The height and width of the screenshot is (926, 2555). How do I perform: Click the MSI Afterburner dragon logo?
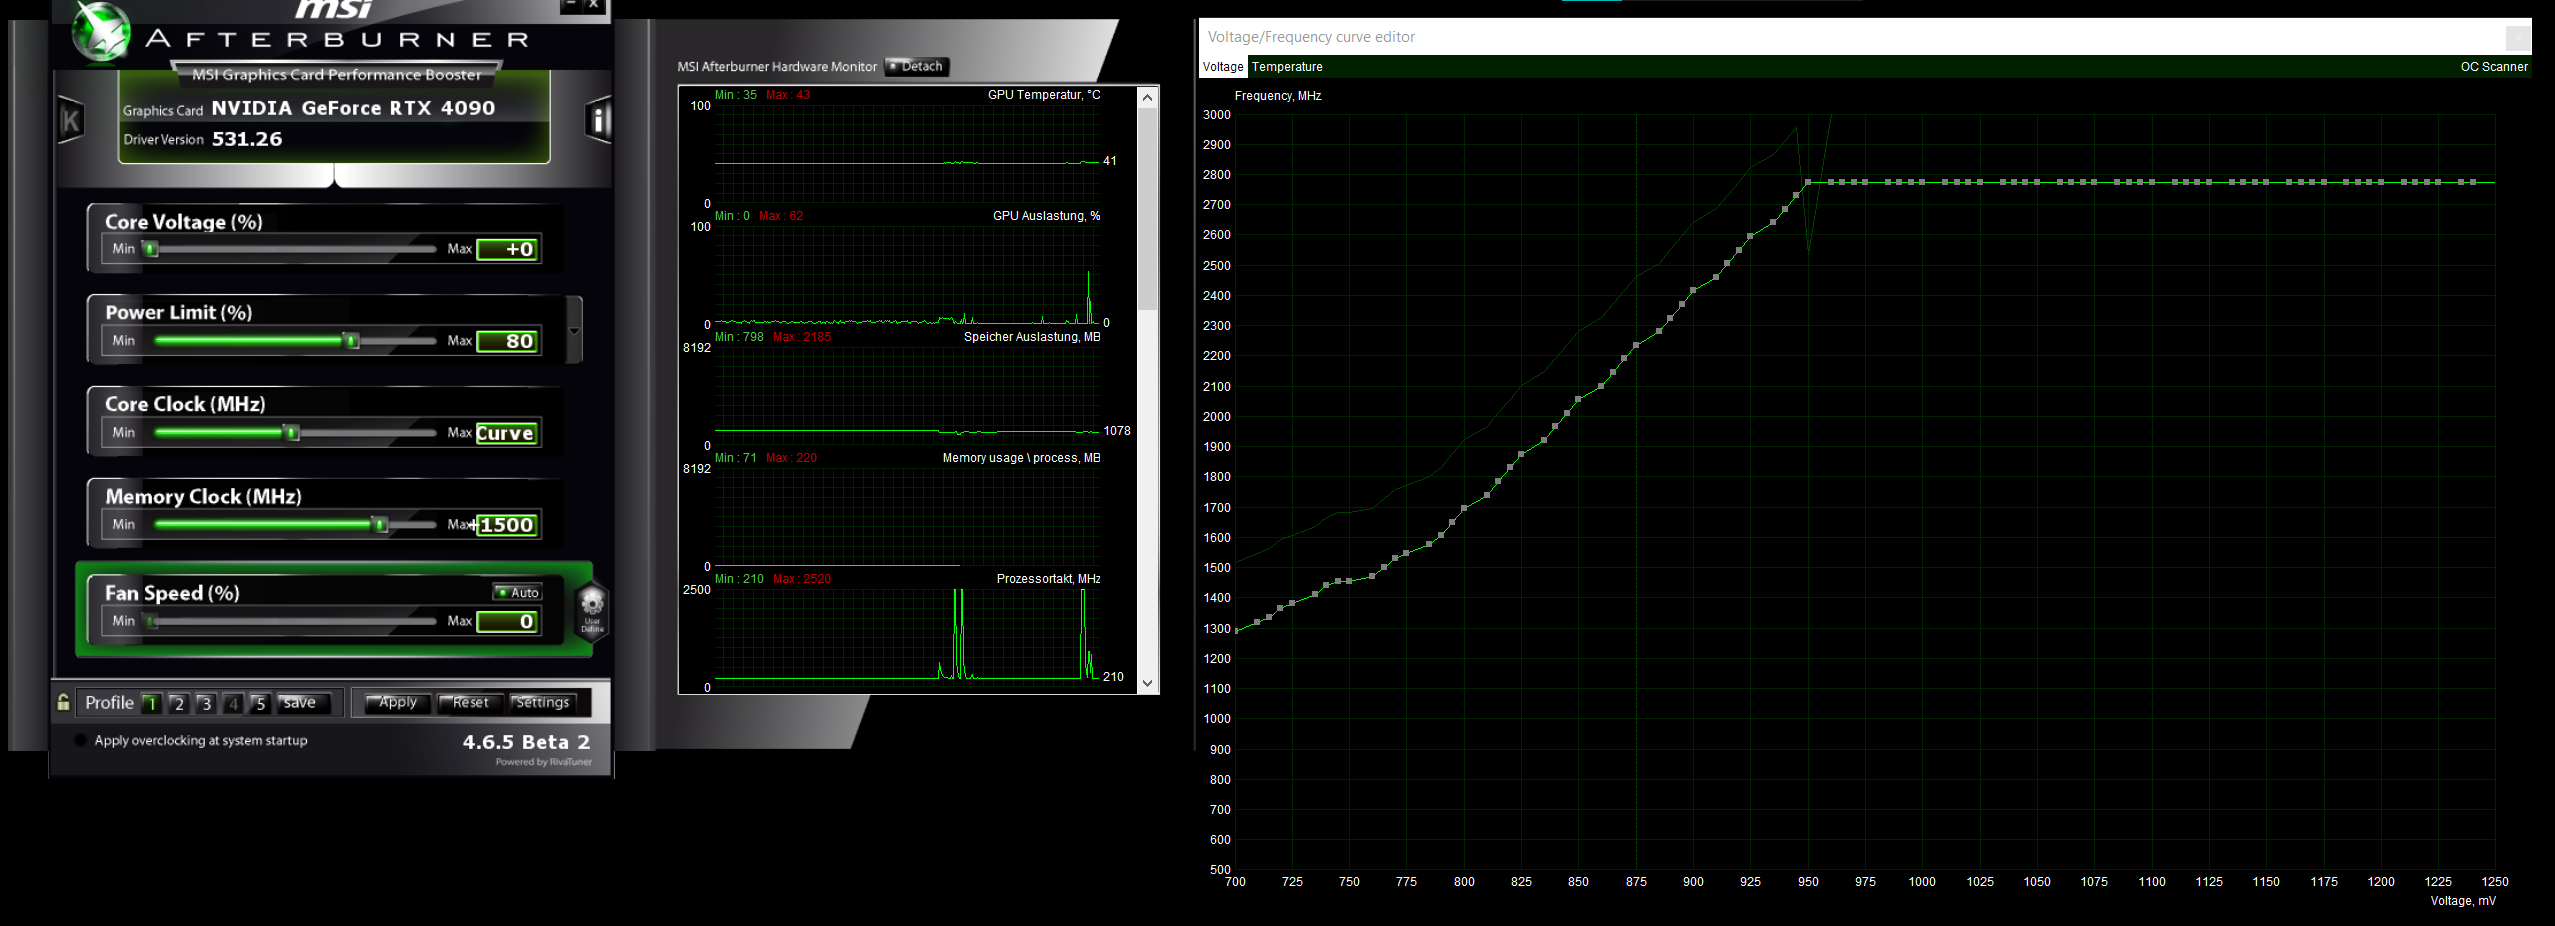tap(101, 32)
